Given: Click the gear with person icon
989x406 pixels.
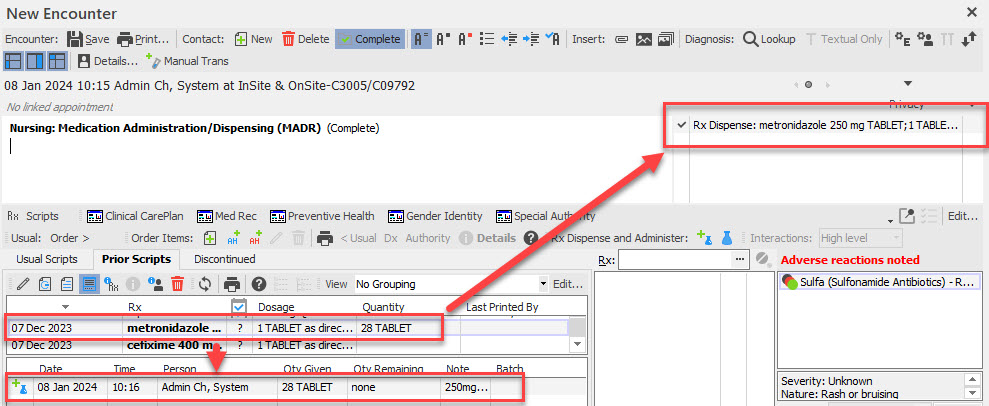Looking at the screenshot, I should pyautogui.click(x=925, y=39).
